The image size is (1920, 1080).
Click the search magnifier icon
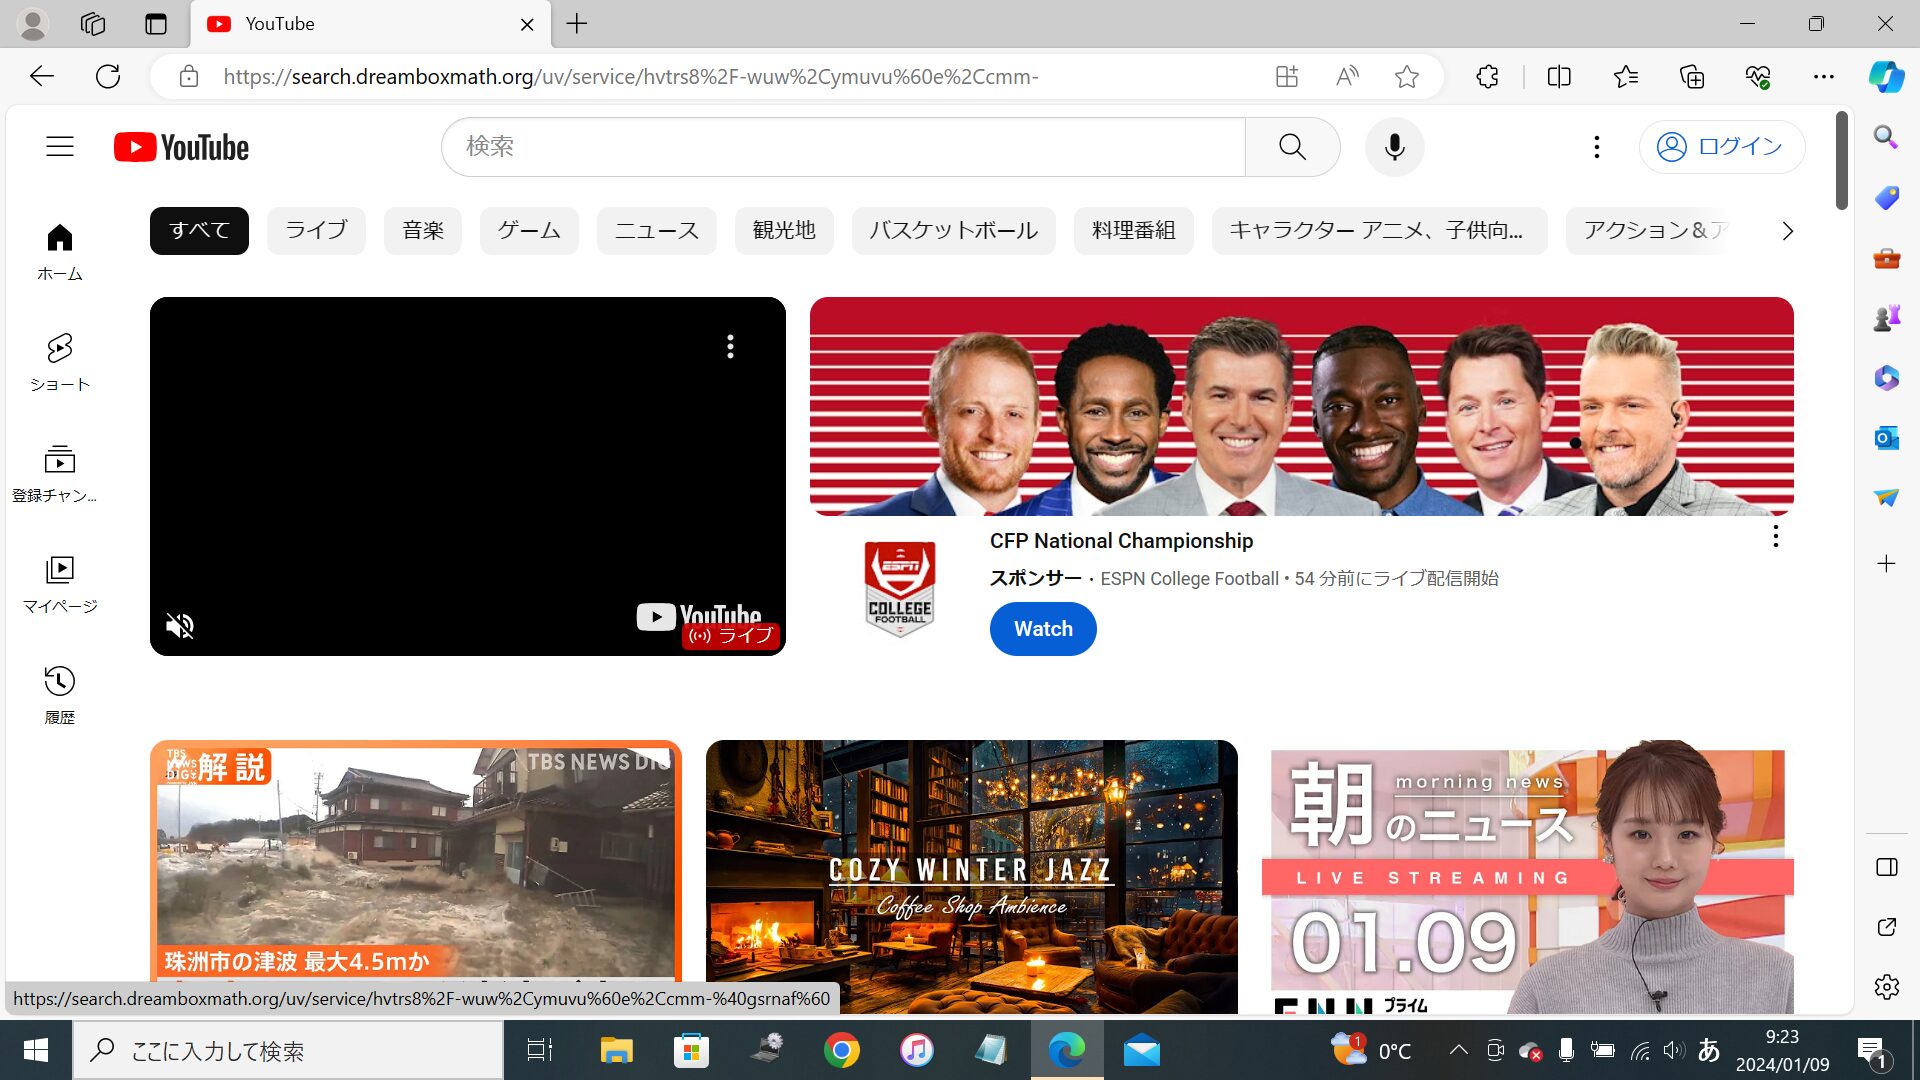1292,146
